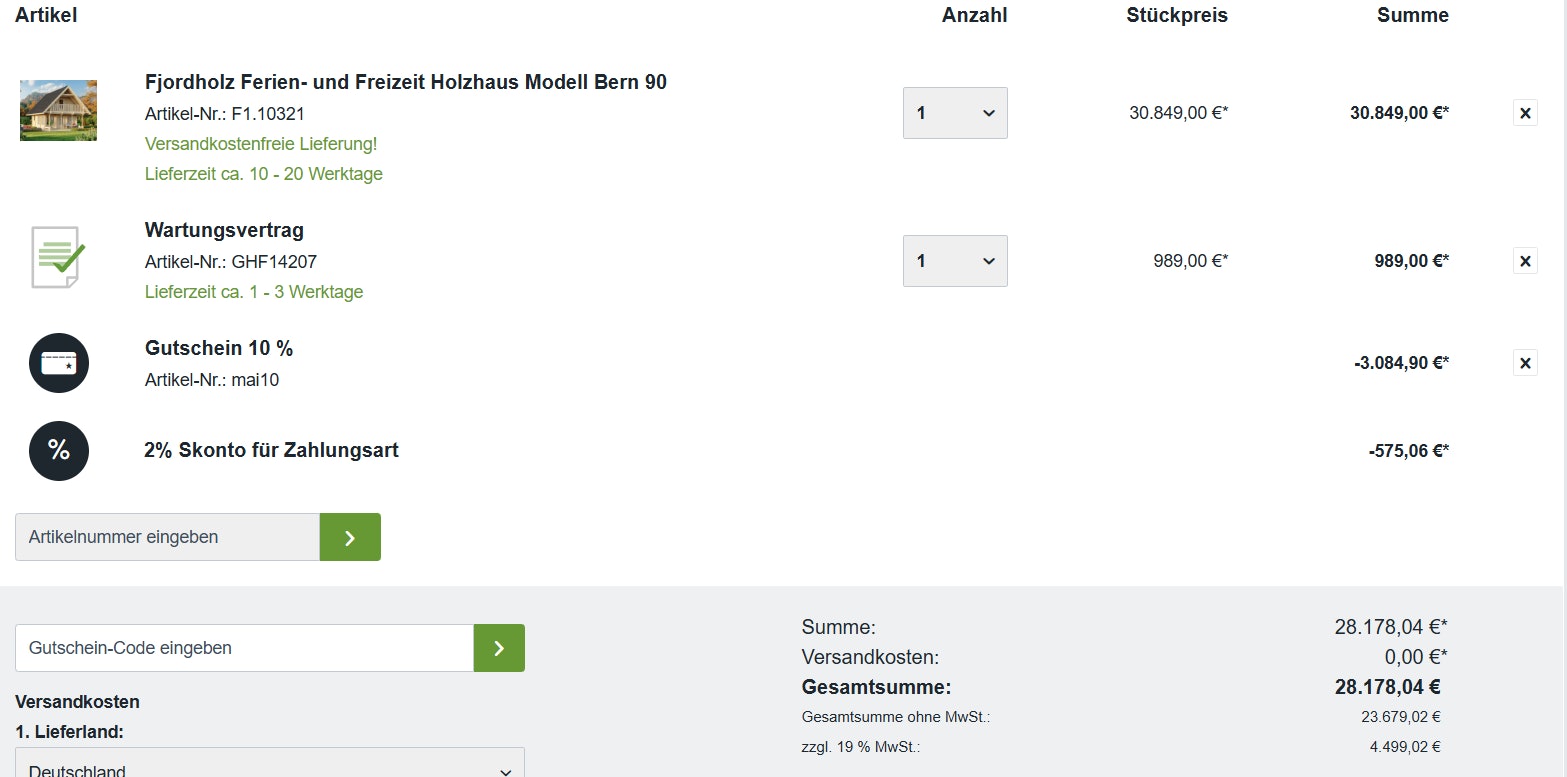Click the Gesamtsumme total amount 28.178,04 €
The height and width of the screenshot is (777, 1567).
1387,687
